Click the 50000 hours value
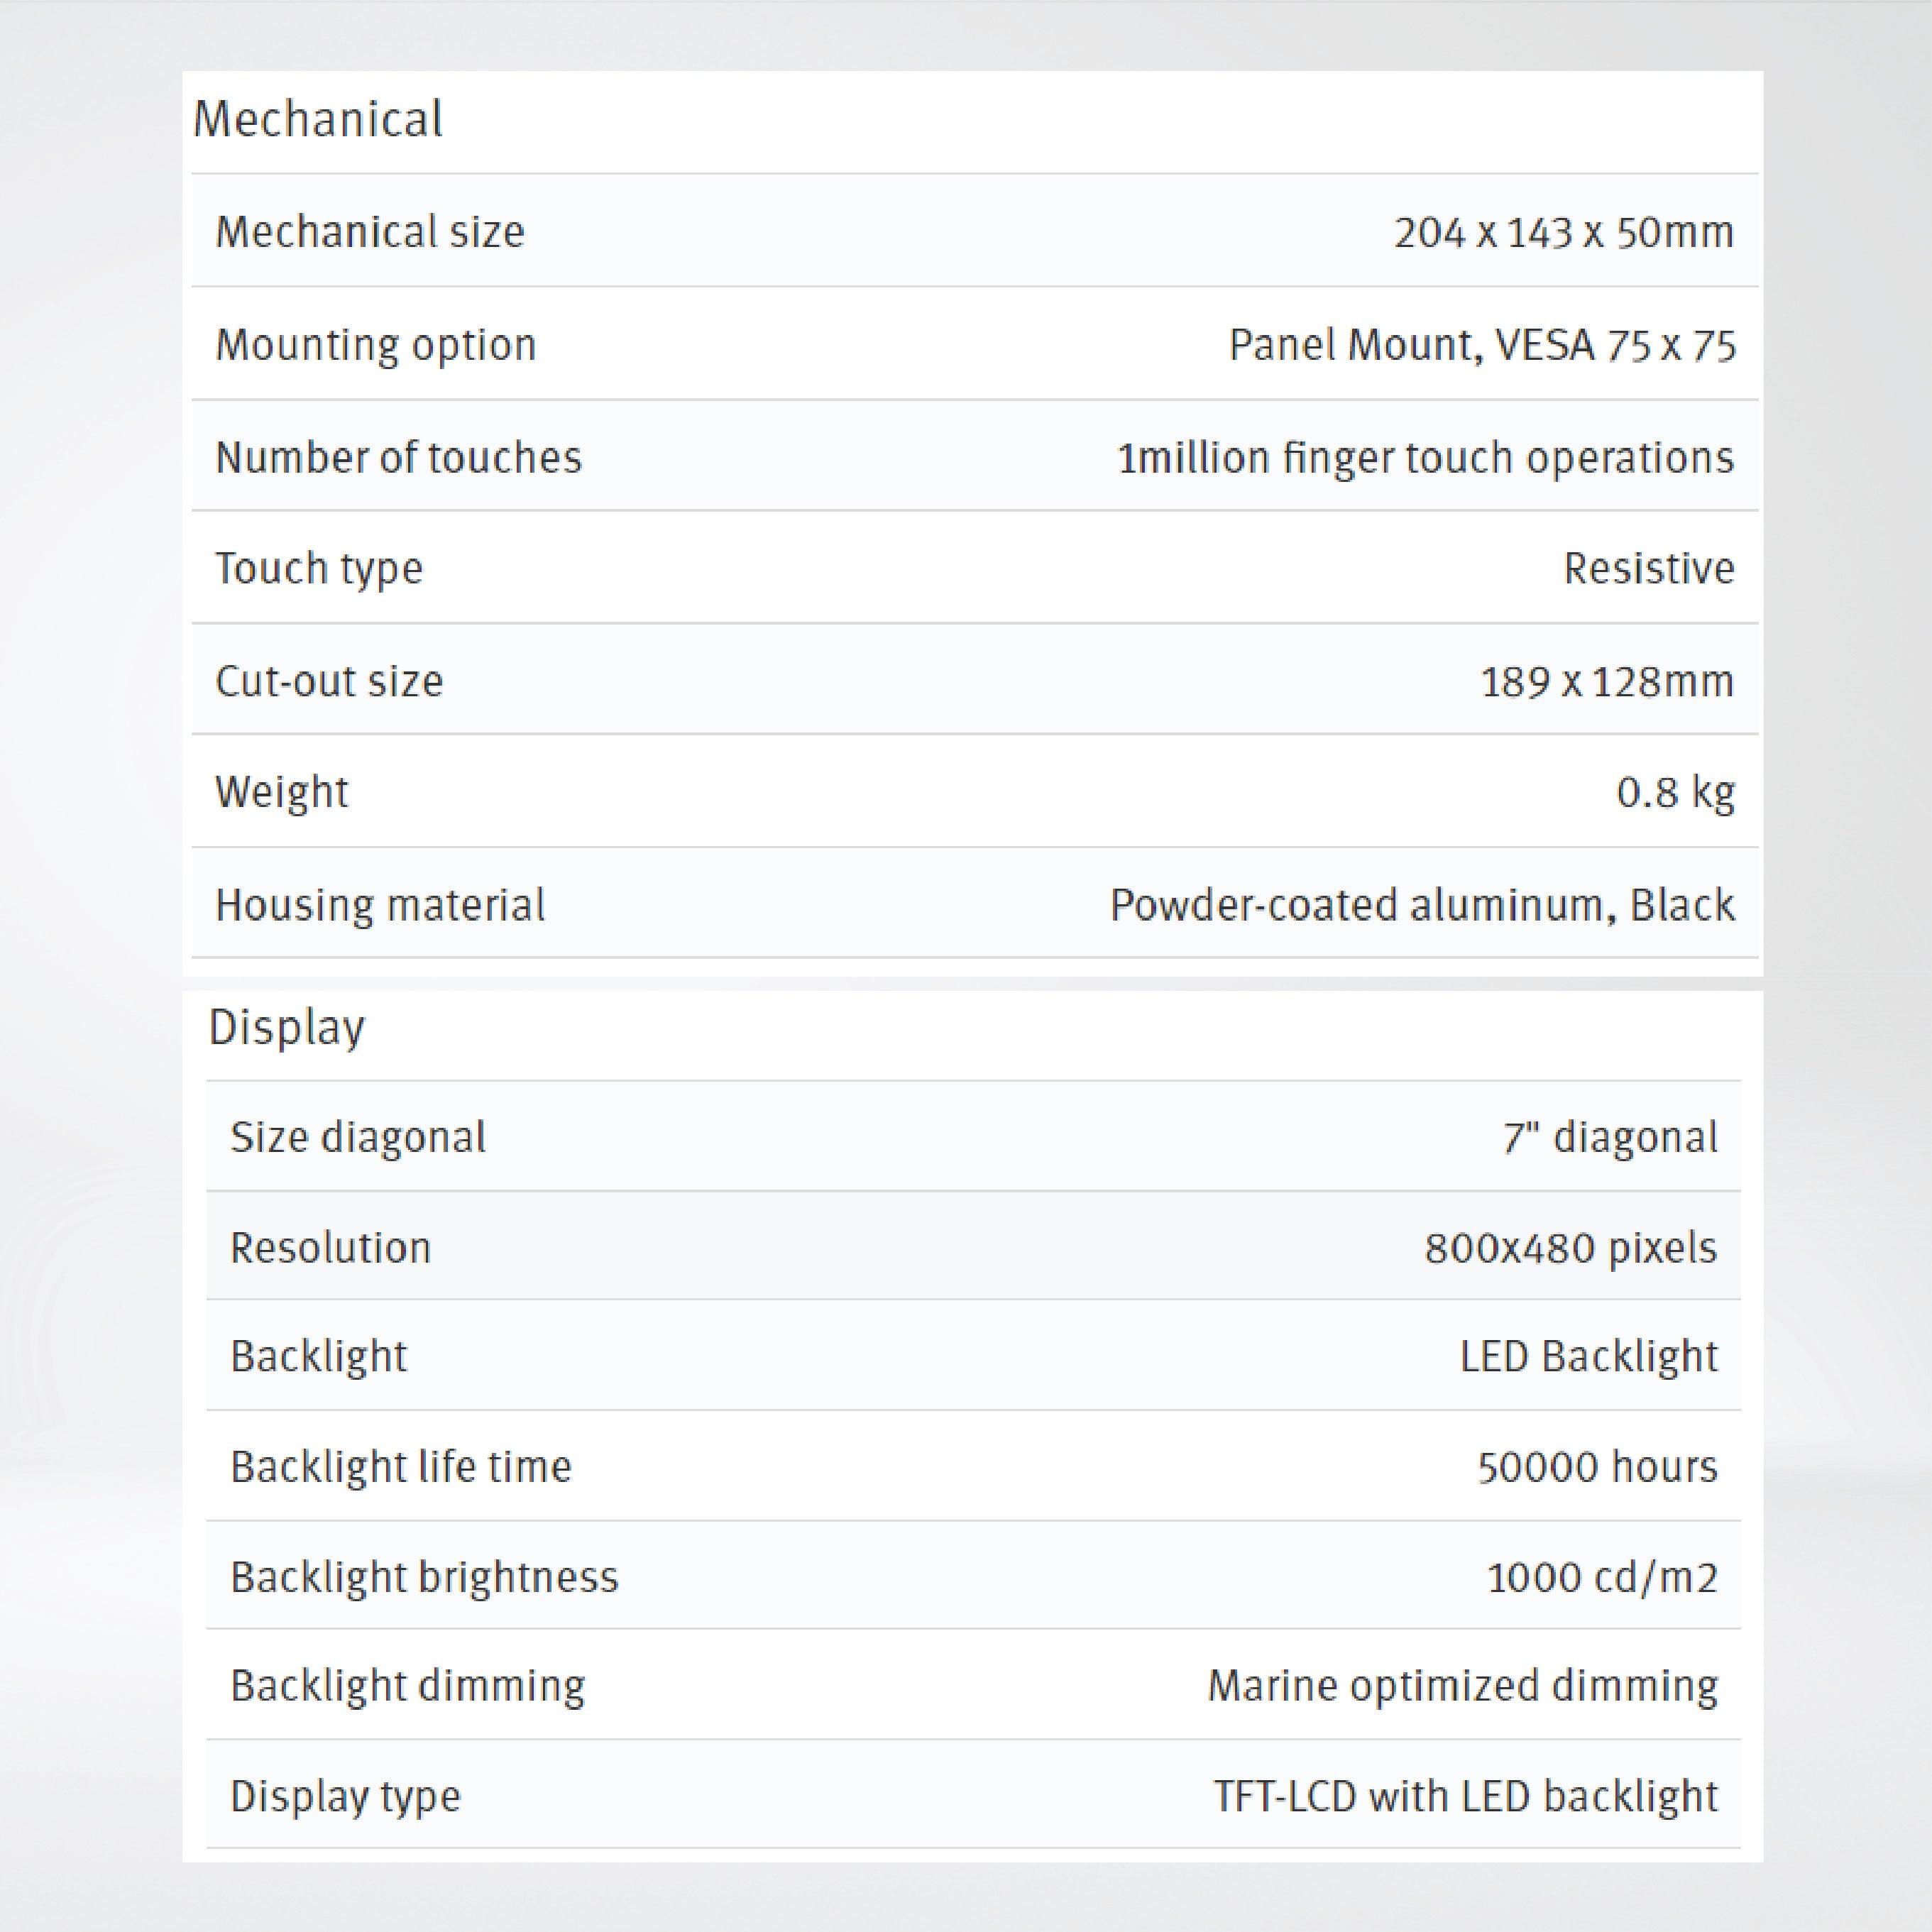This screenshot has width=1932, height=1932. coord(1597,1467)
